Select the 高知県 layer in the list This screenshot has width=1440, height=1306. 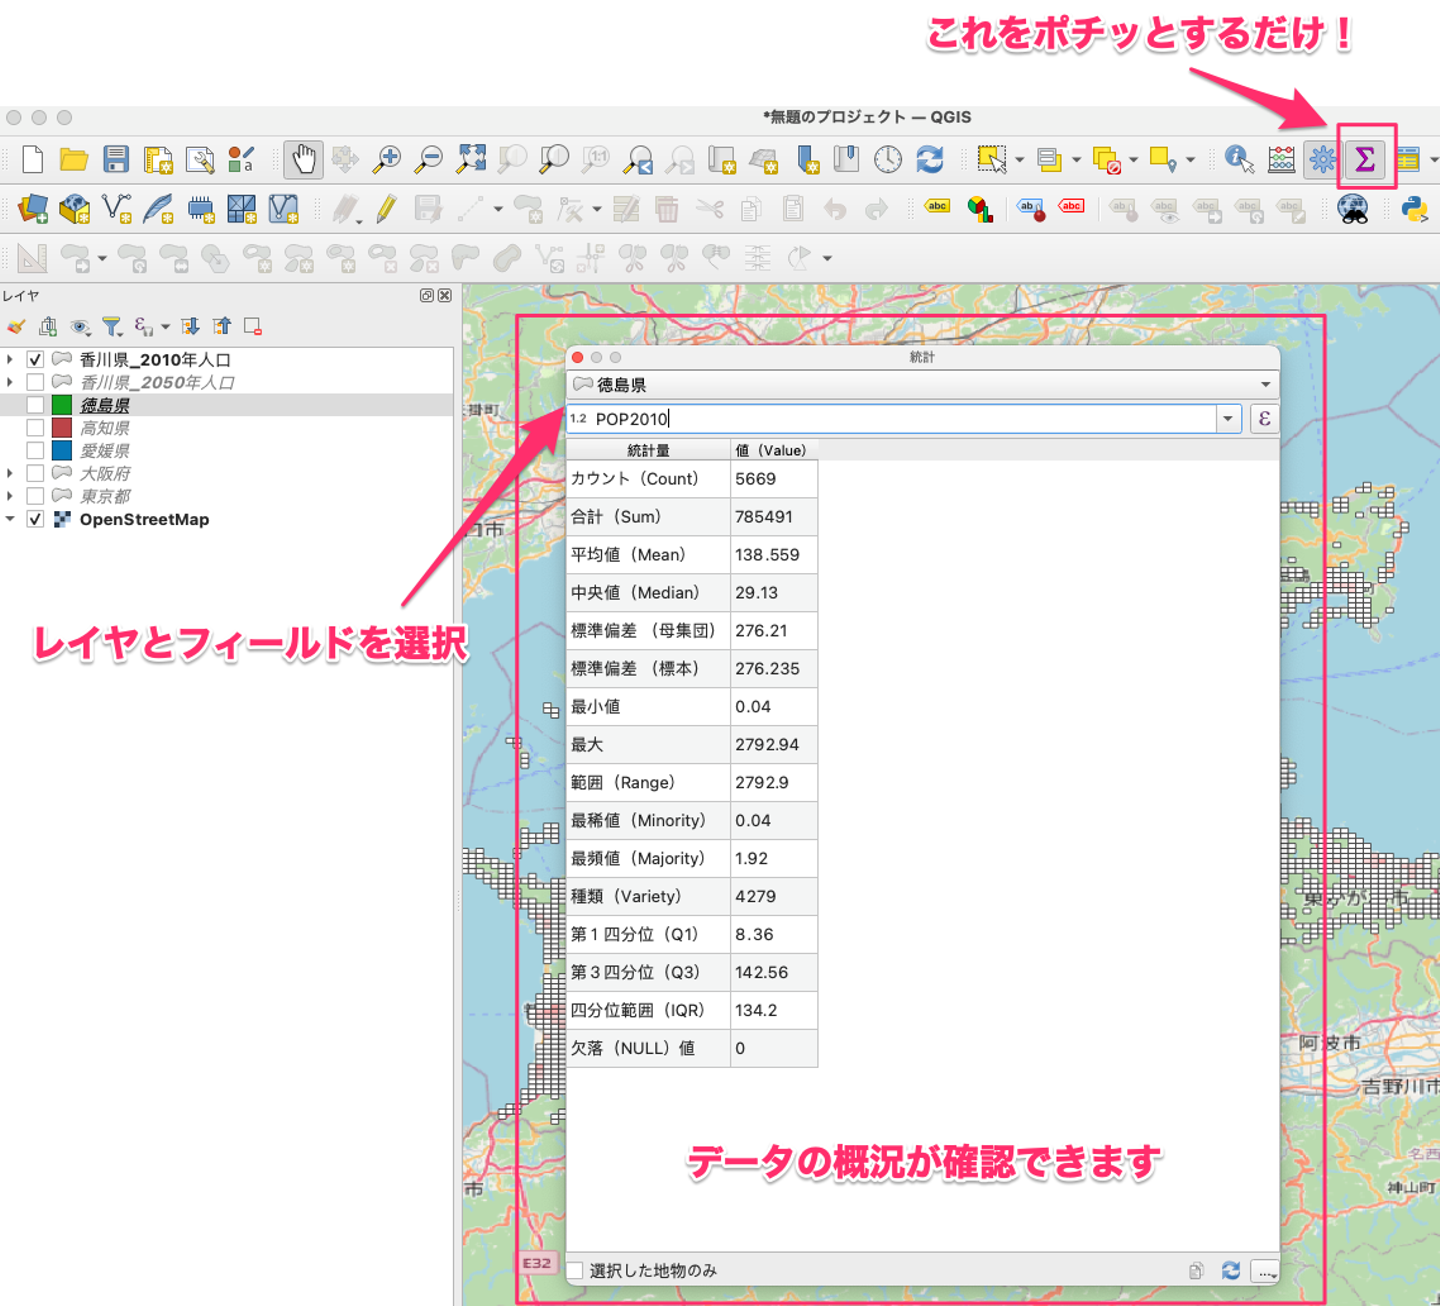pyautogui.click(x=105, y=428)
